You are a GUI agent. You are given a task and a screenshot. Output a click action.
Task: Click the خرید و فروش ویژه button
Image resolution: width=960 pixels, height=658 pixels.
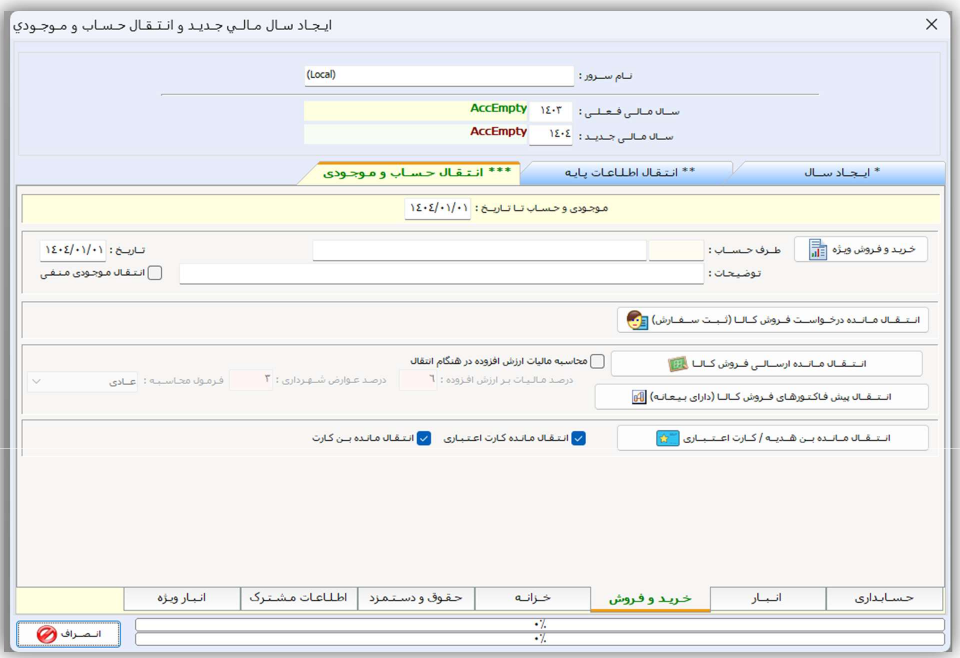tap(861, 250)
